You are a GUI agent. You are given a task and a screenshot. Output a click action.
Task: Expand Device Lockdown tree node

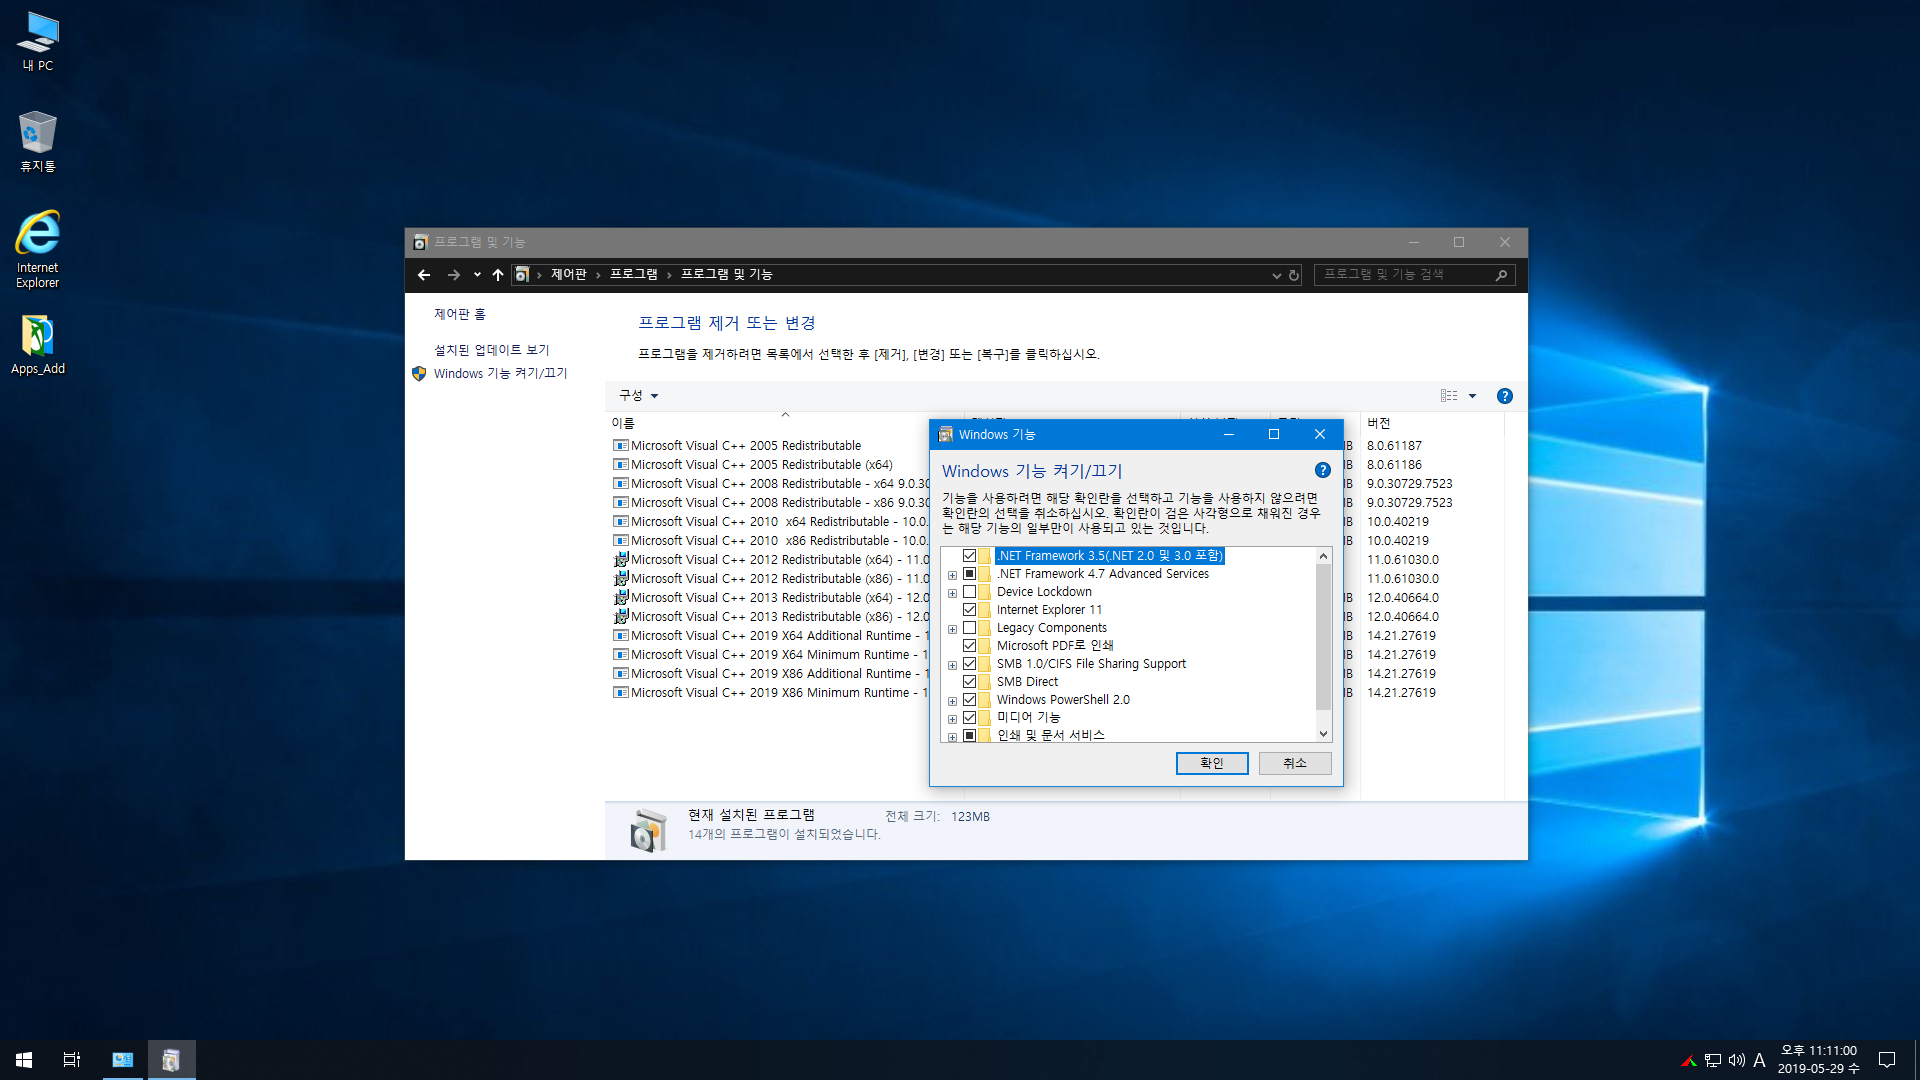coord(952,593)
